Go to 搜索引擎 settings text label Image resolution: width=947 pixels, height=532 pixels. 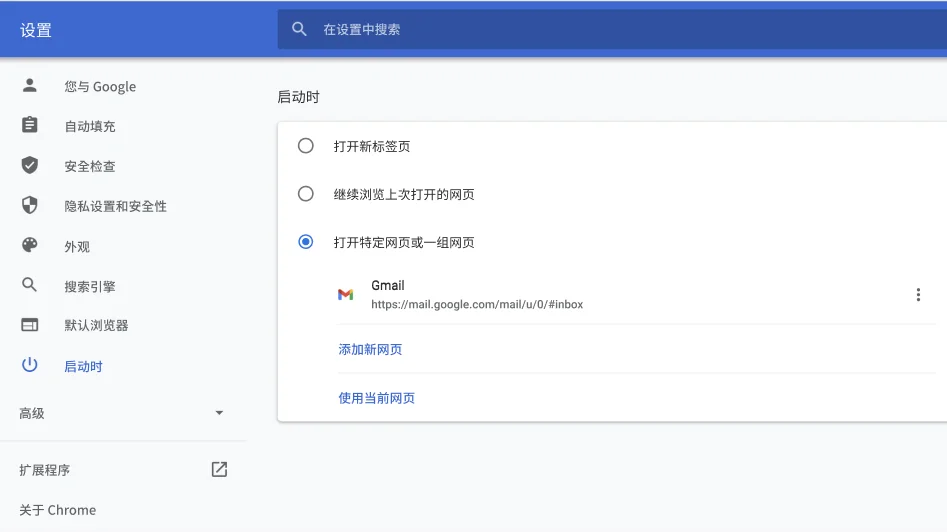(90, 286)
